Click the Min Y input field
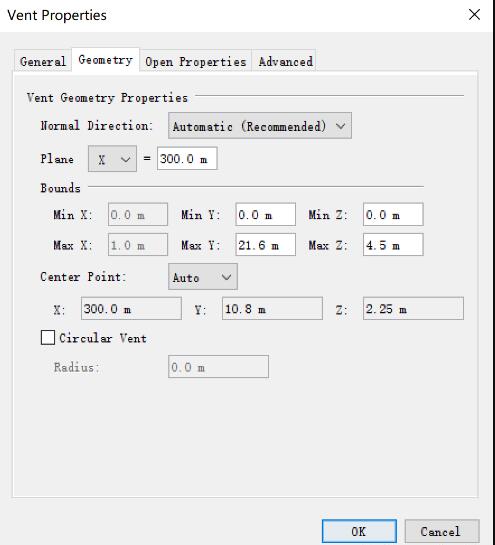The height and width of the screenshot is (545, 495). 266,214
